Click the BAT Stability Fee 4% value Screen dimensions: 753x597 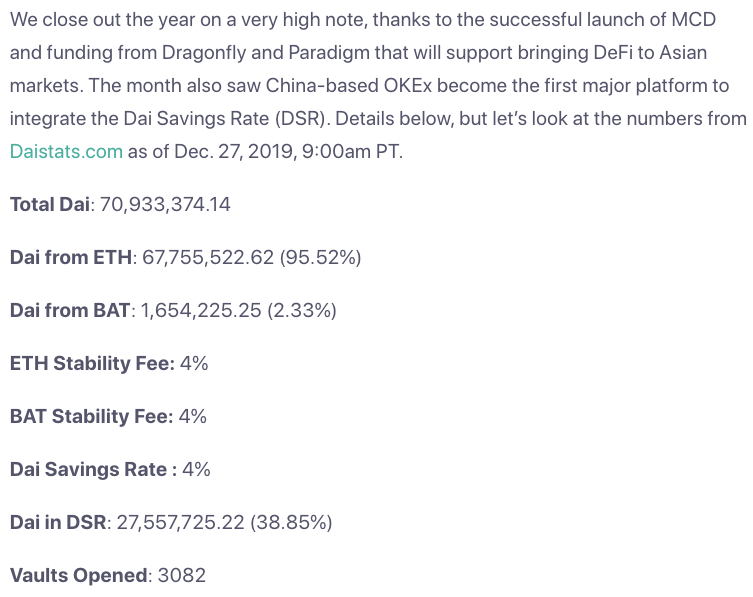tap(193, 416)
